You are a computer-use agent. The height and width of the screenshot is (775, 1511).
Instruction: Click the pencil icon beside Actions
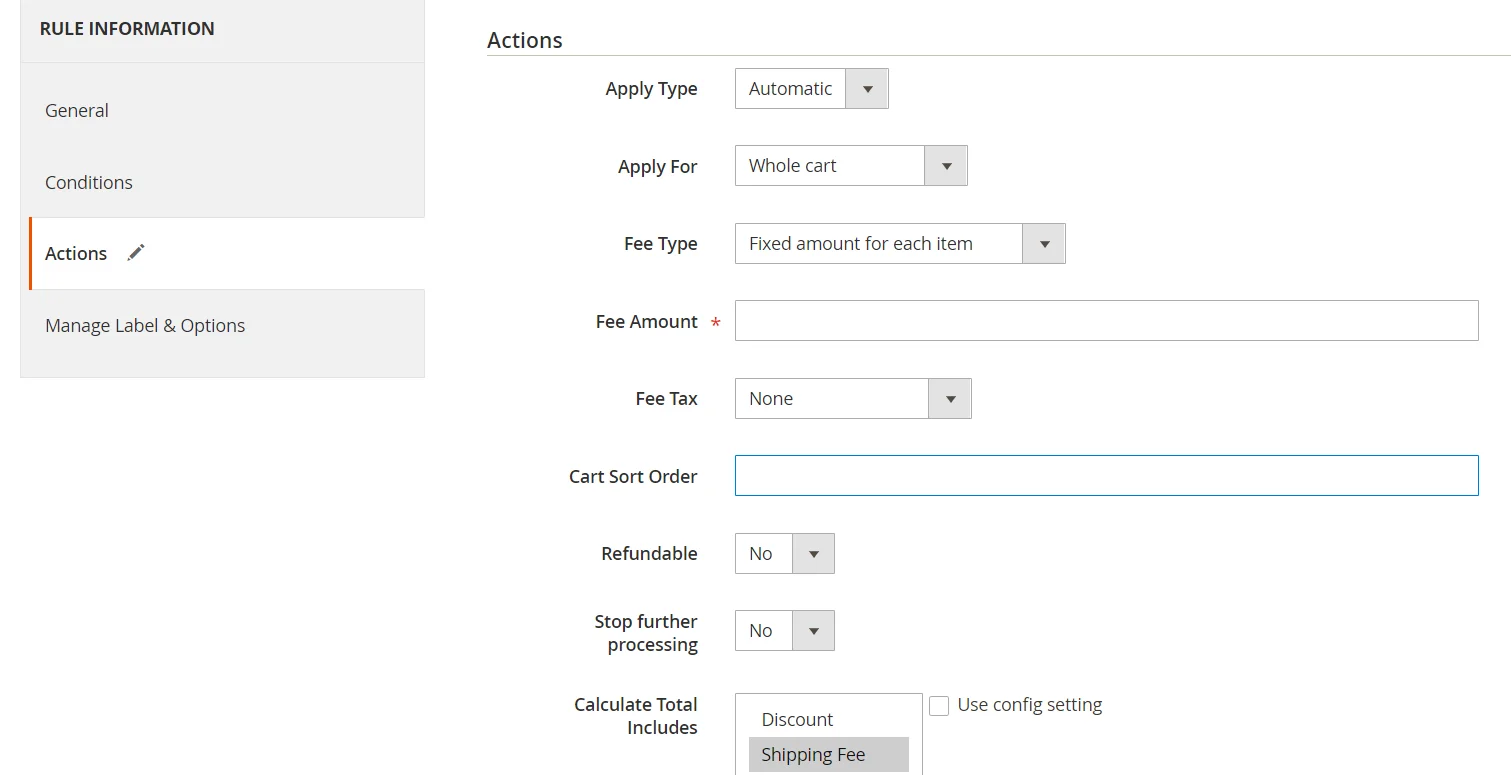tap(136, 253)
